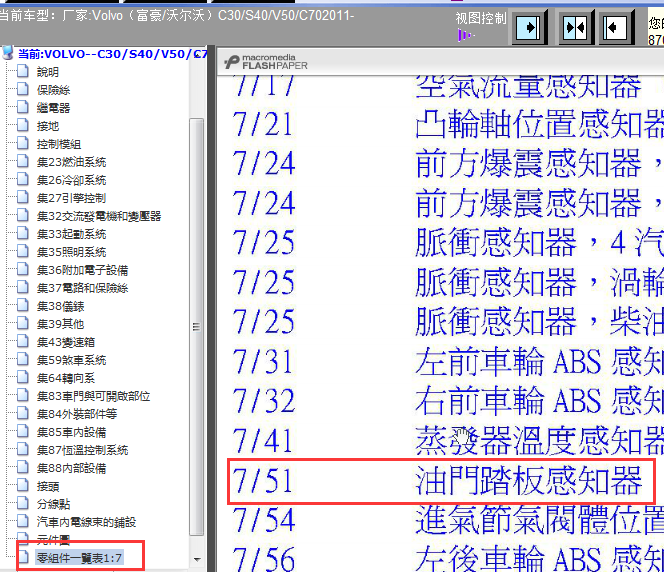Click the page icon beside 接頭
Image resolution: width=664 pixels, height=572 pixels.
pos(23,485)
